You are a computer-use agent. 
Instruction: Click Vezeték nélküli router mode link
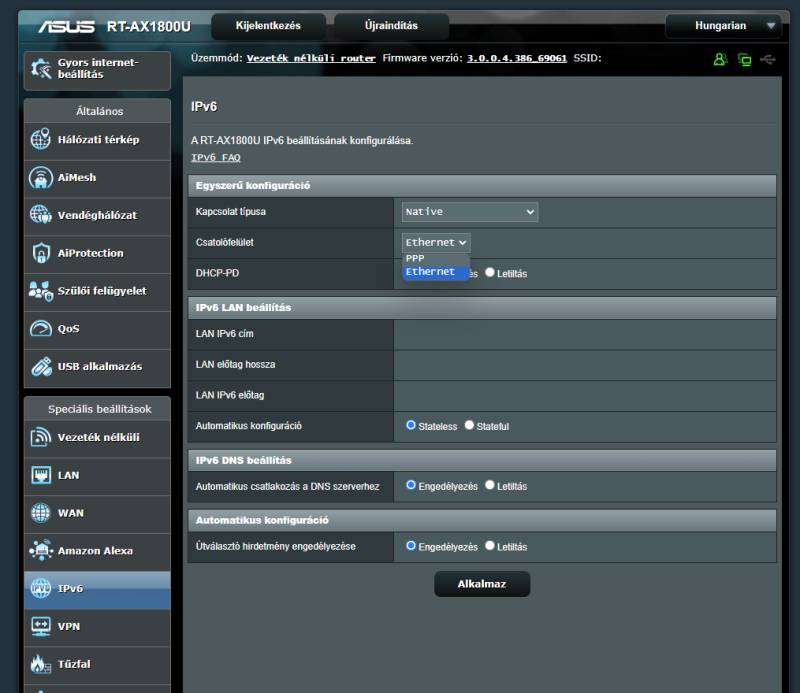(311, 58)
